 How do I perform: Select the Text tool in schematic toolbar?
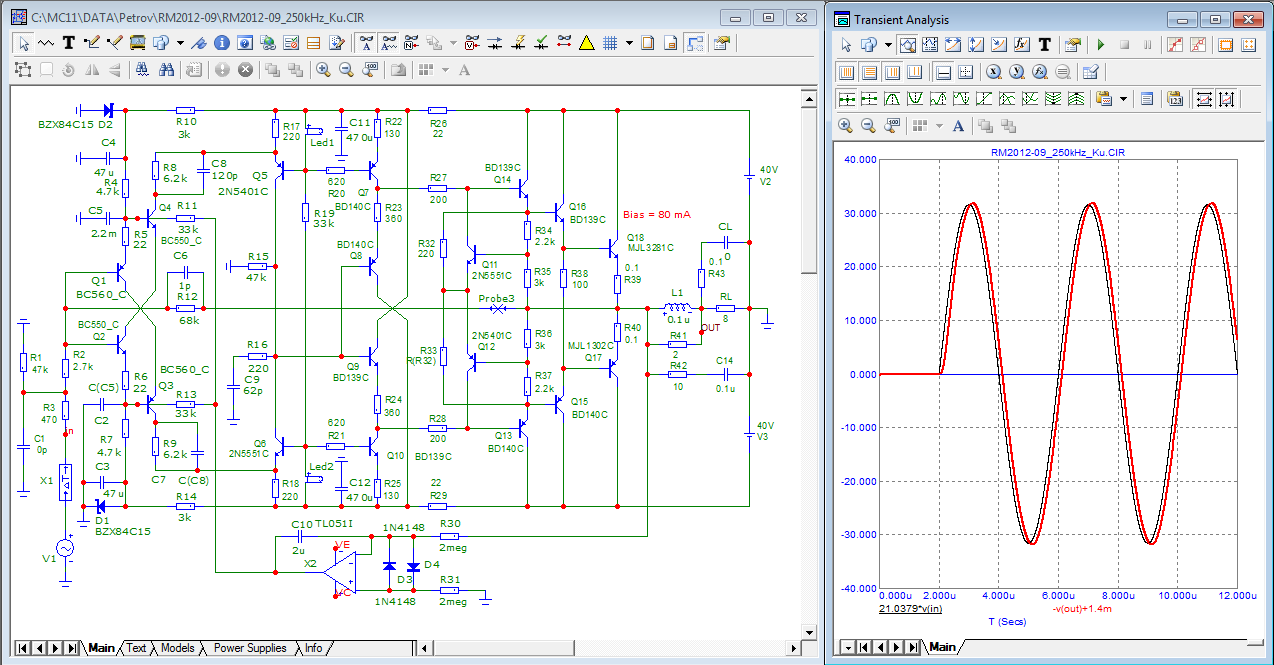(69, 43)
